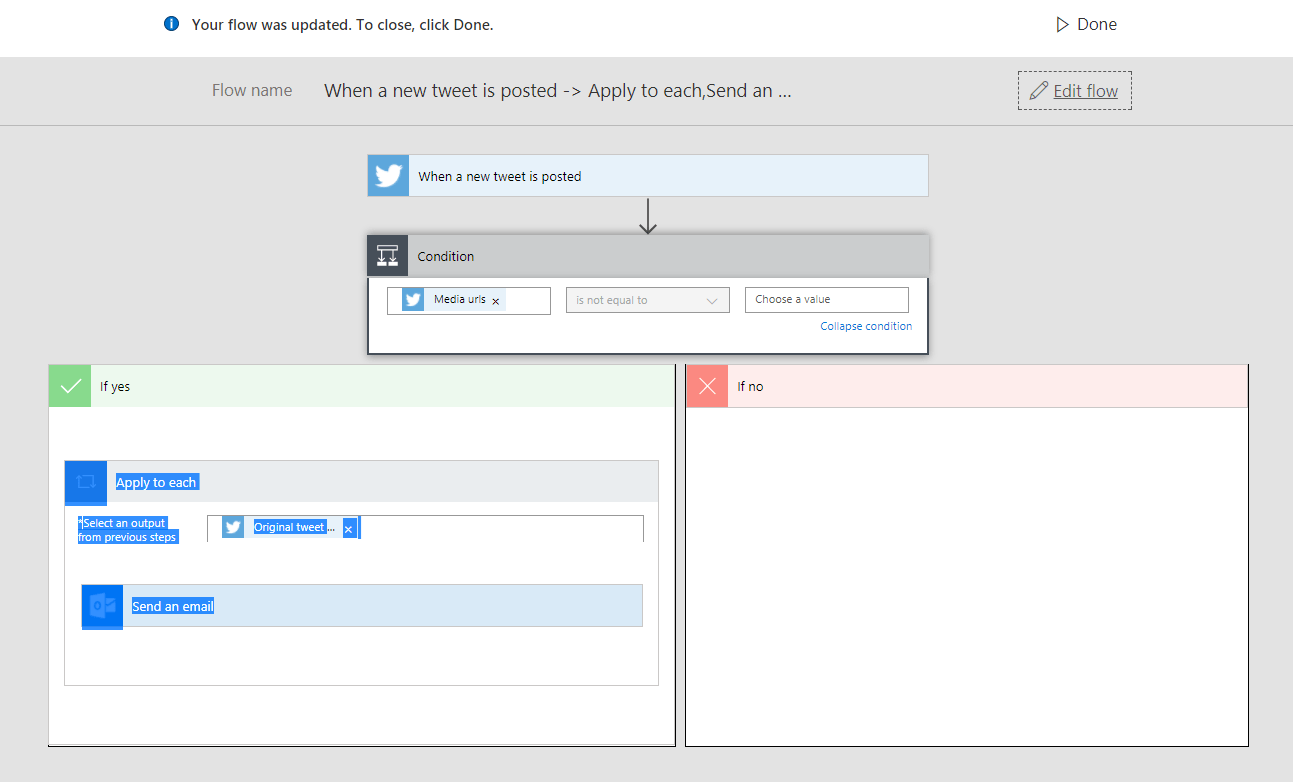Click the 'Your flow was updated' message

point(343,25)
